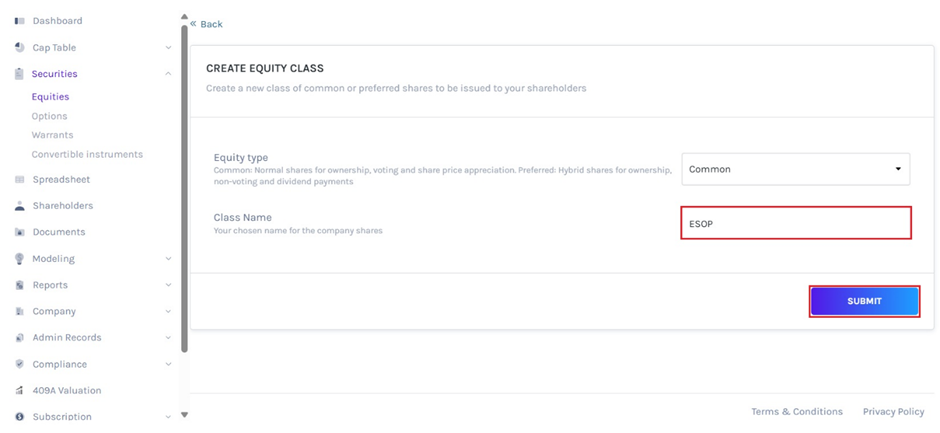Click the Compliance shield icon
This screenshot has width=940, height=433.
click(20, 364)
